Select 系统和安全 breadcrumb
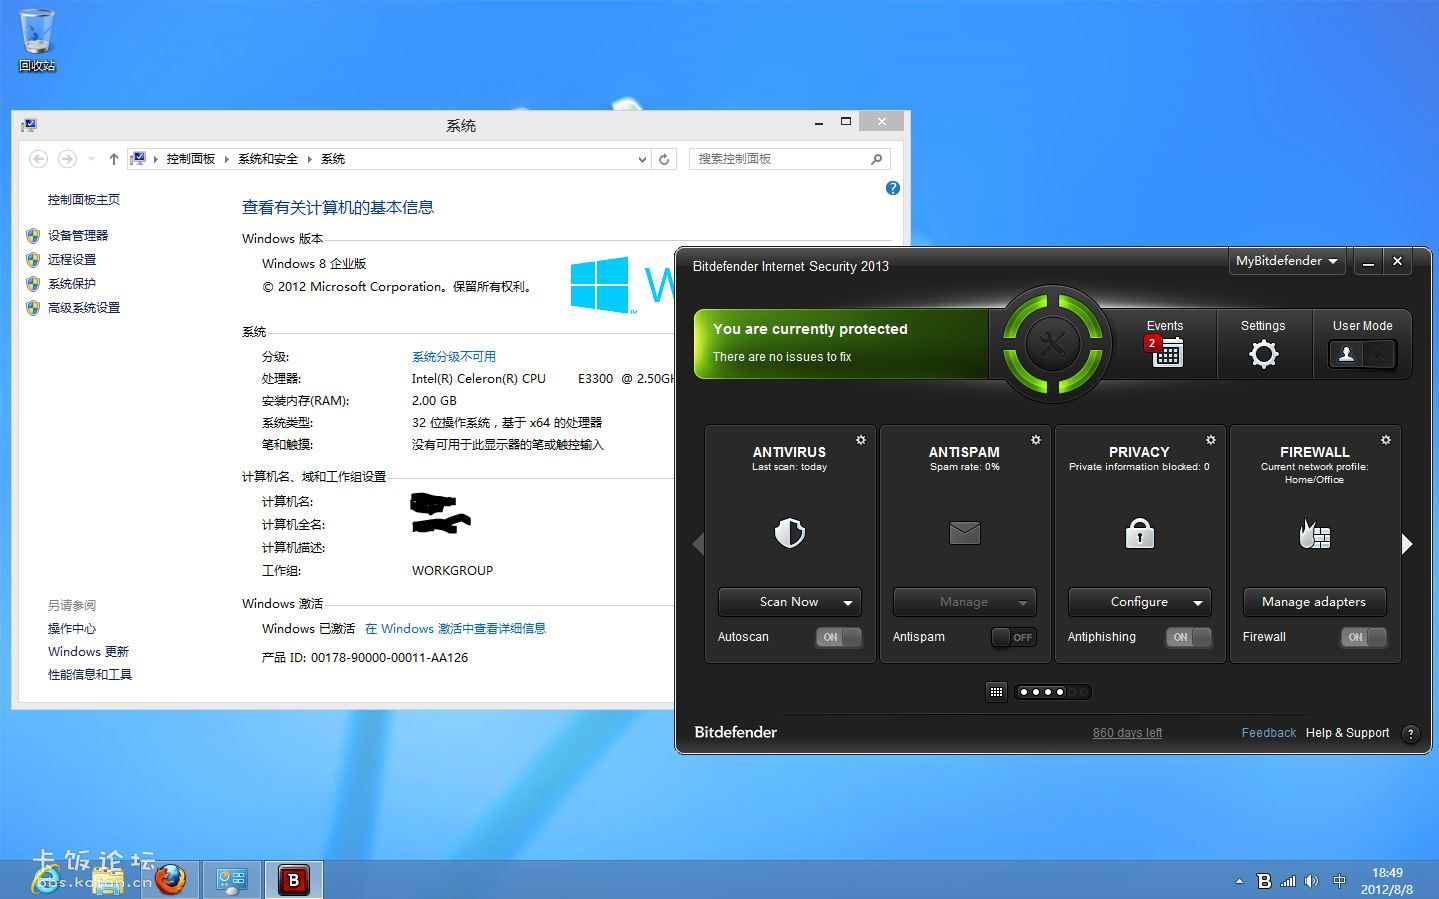The image size is (1439, 899). click(268, 159)
